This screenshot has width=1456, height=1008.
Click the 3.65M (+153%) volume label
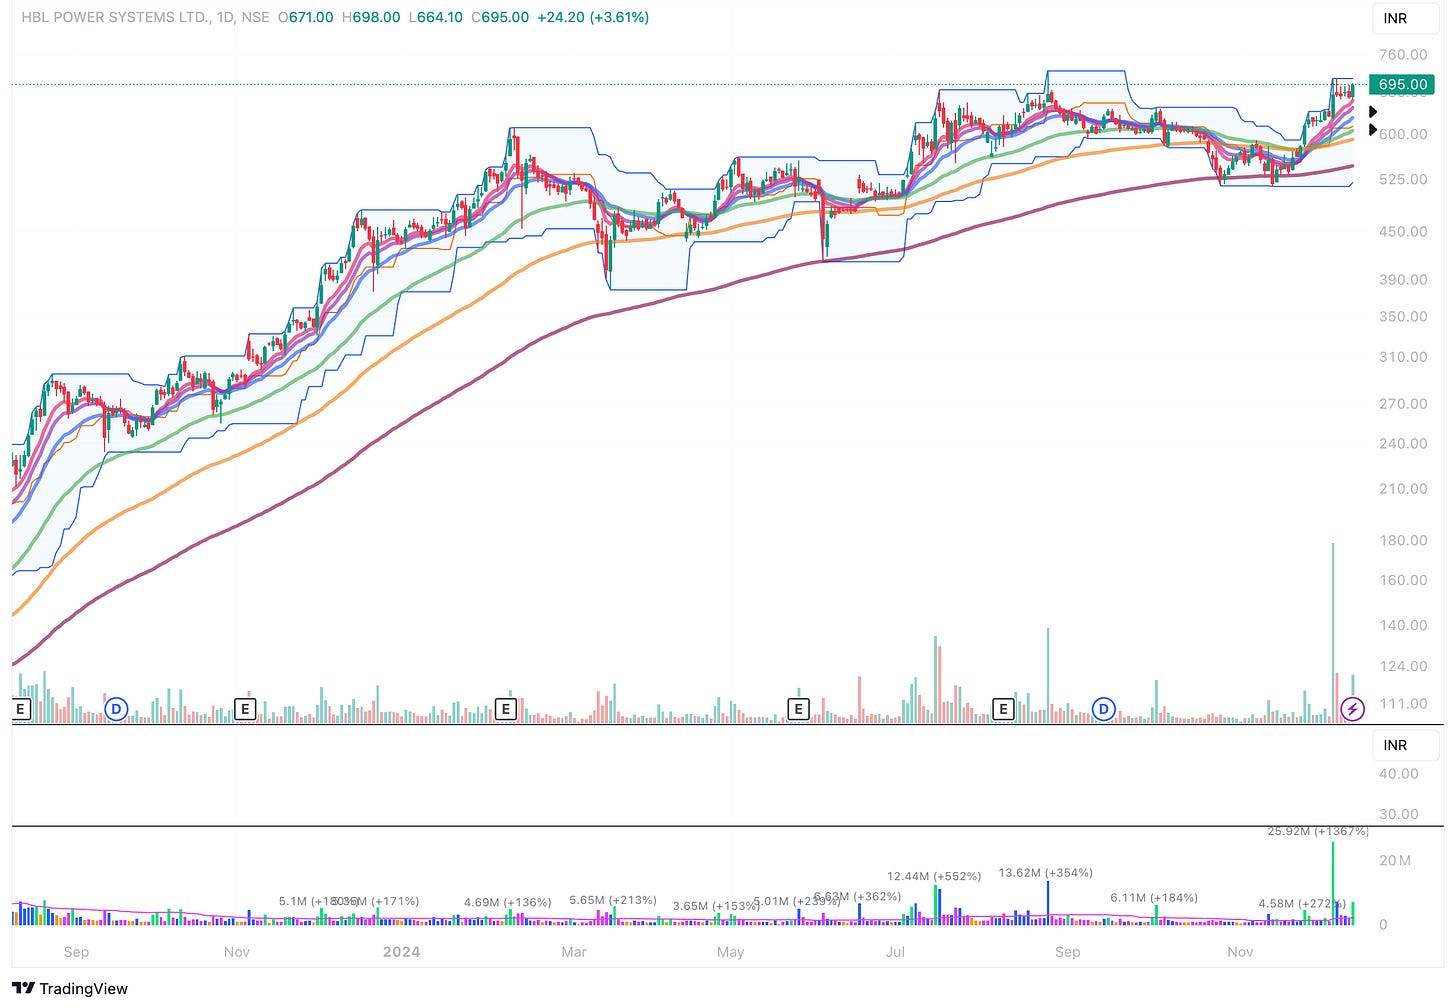point(716,906)
